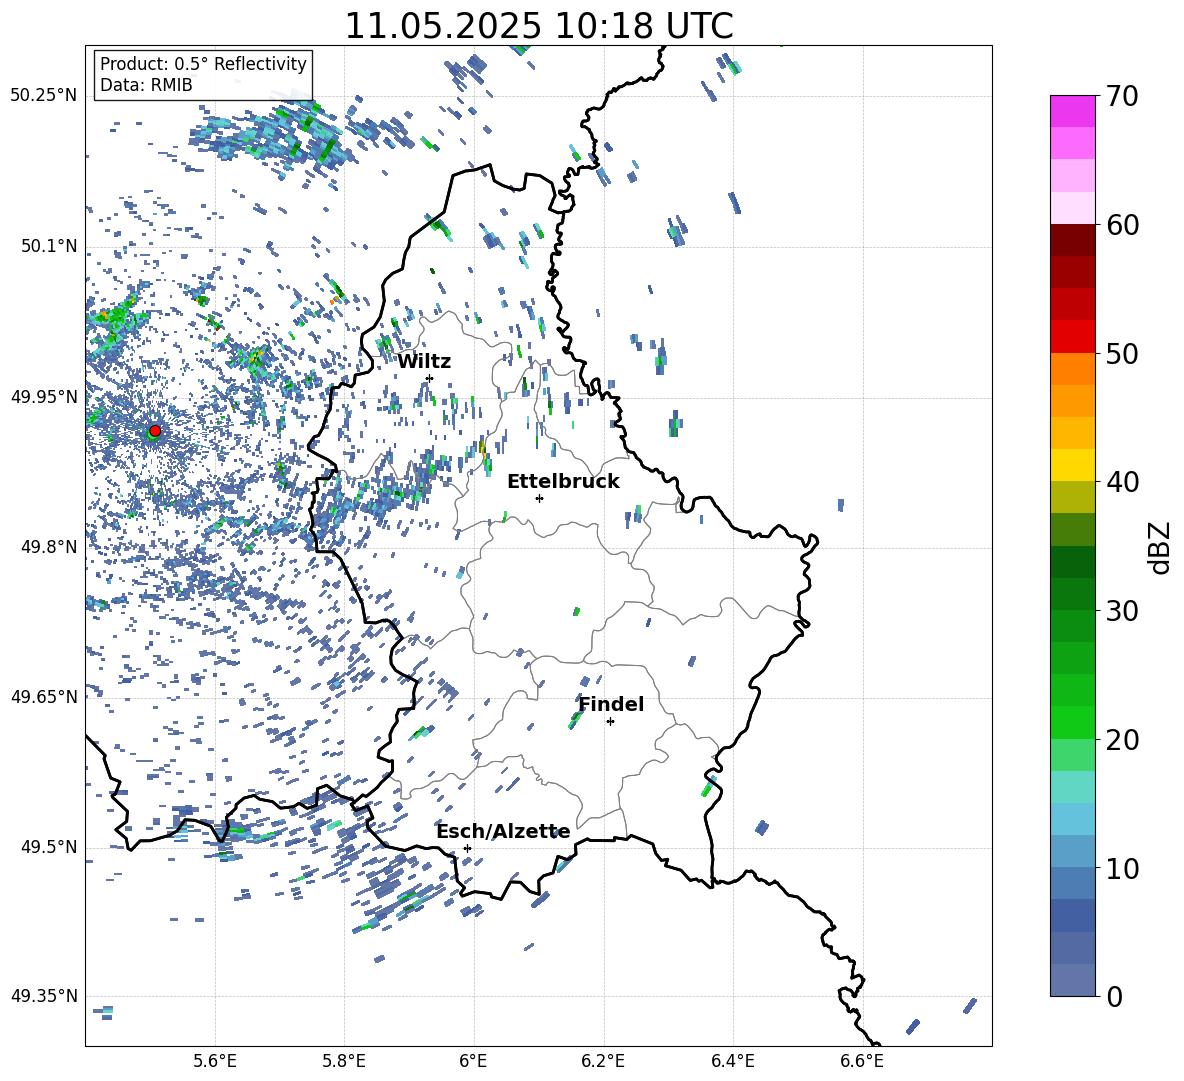Click the 40 colorbar tick label
This screenshot has height=1081, width=1184.
[x=1122, y=482]
